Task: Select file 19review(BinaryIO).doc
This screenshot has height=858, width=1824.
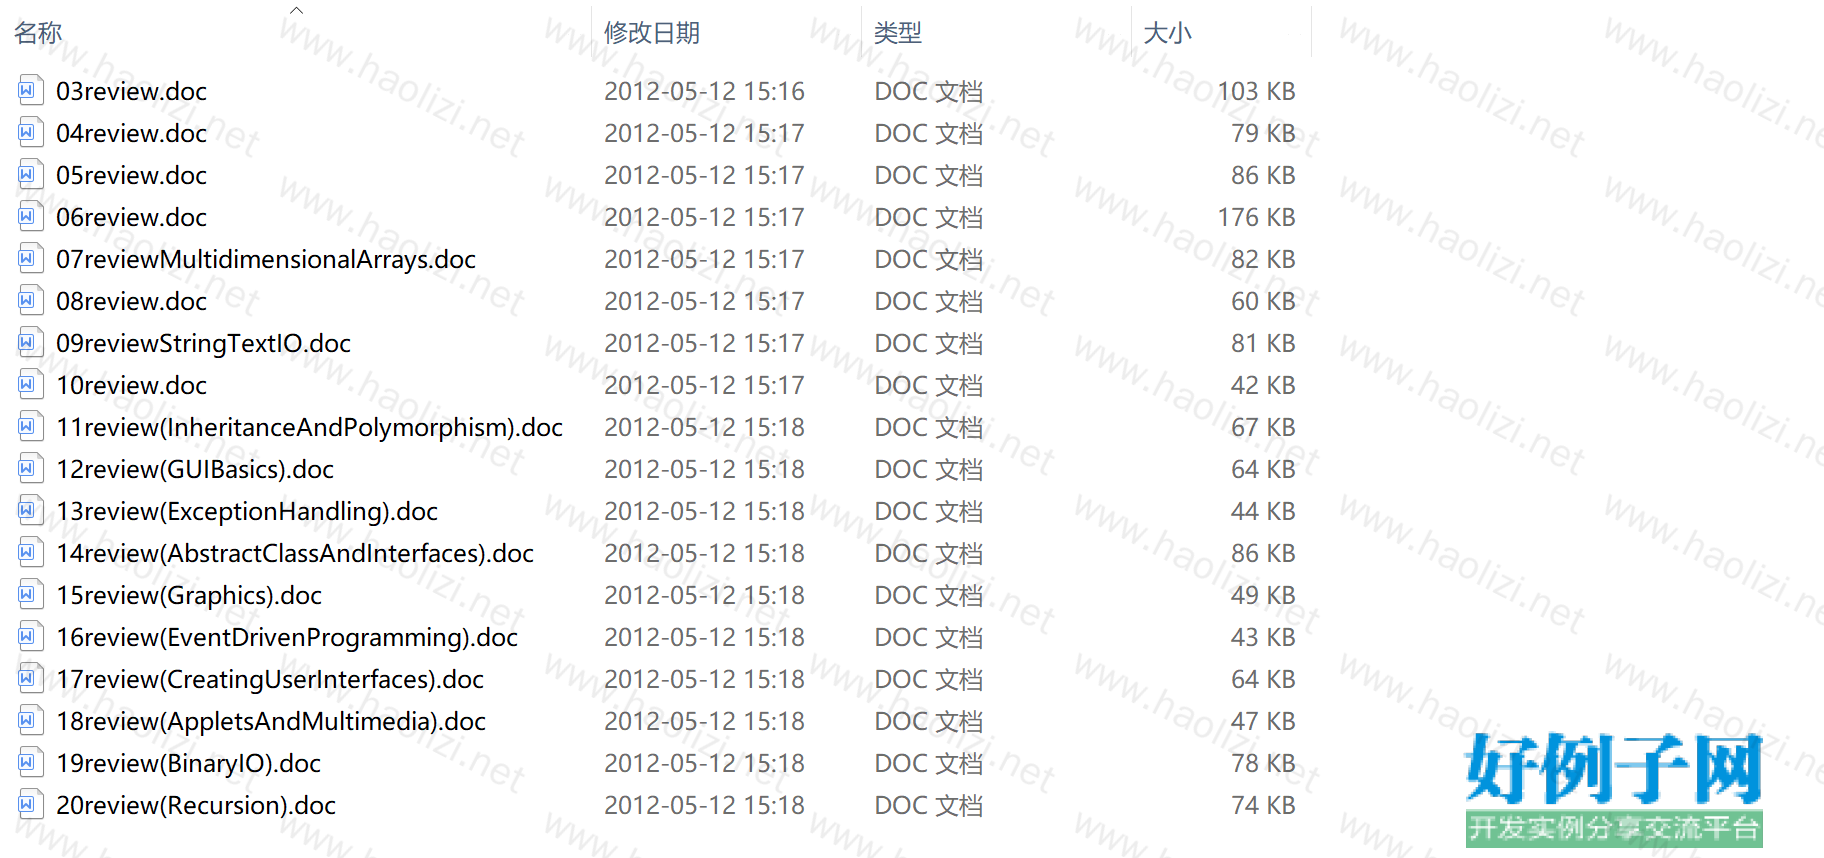Action: point(188,763)
